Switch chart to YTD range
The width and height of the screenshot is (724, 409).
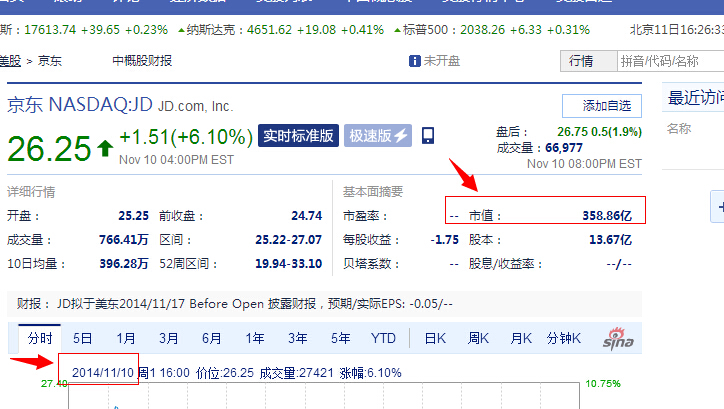tap(383, 339)
